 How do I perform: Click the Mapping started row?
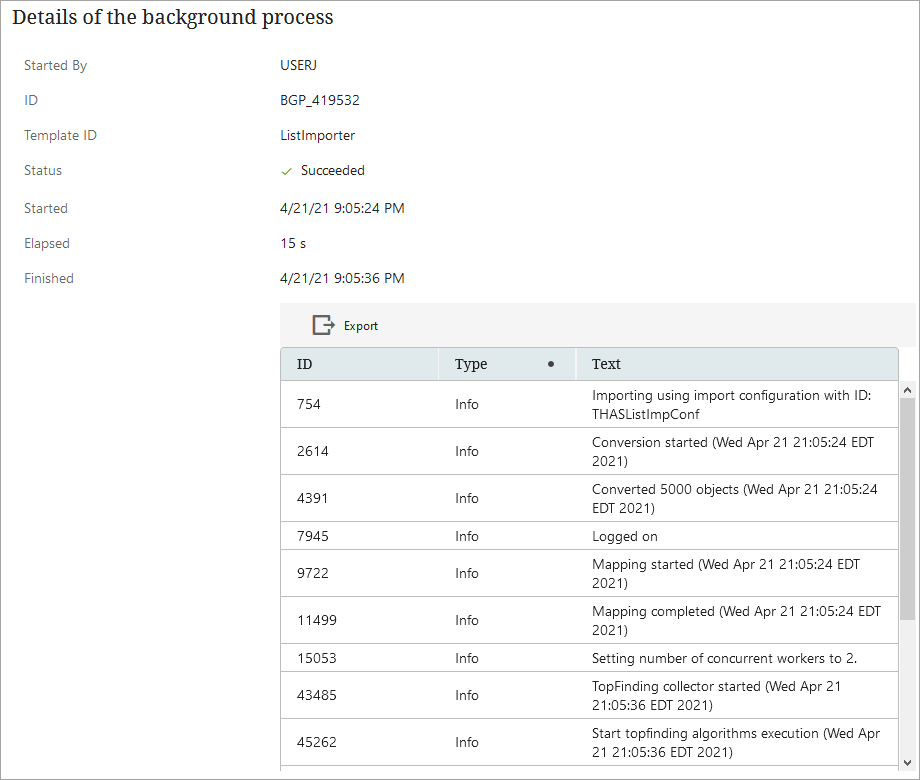(589, 573)
